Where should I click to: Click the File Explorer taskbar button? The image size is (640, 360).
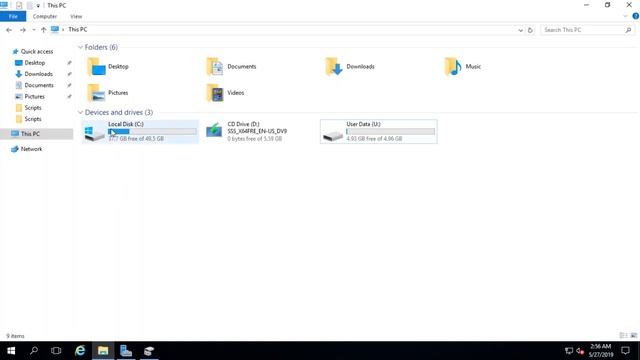pos(103,351)
